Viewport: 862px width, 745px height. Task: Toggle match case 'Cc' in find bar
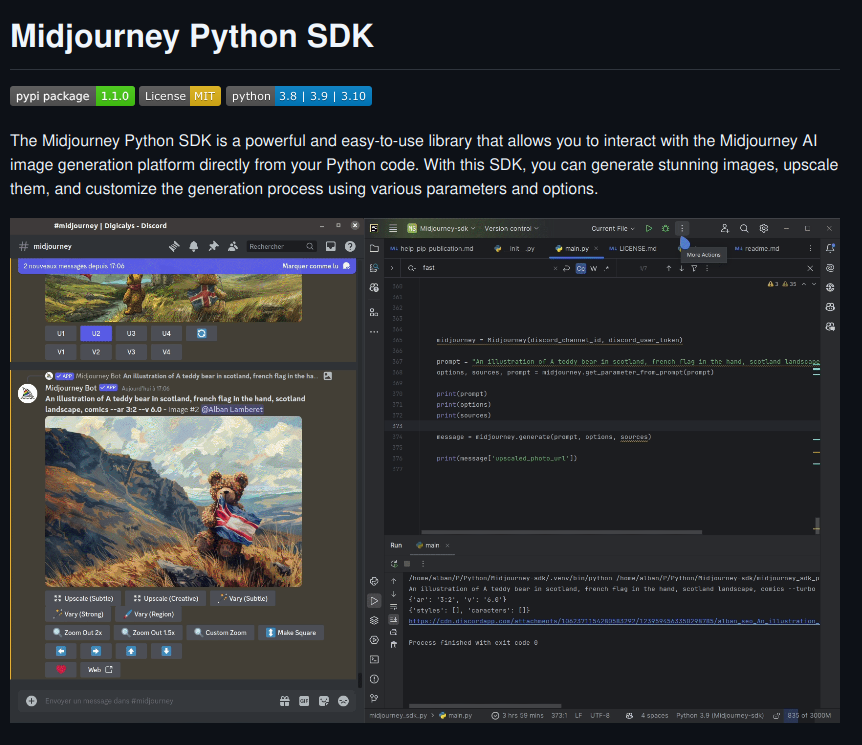tap(580, 268)
